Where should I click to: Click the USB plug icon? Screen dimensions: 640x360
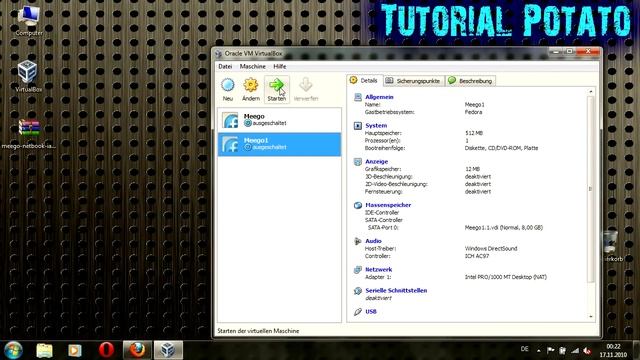pyautogui.click(x=358, y=311)
